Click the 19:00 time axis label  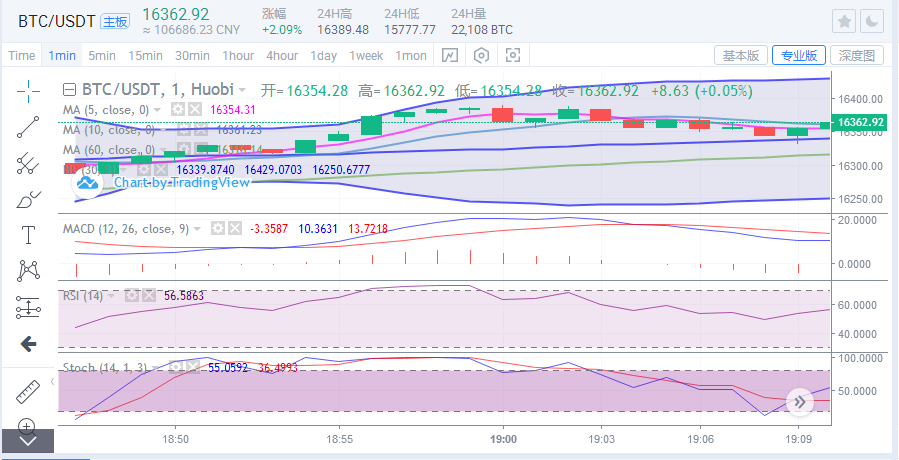[503, 439]
